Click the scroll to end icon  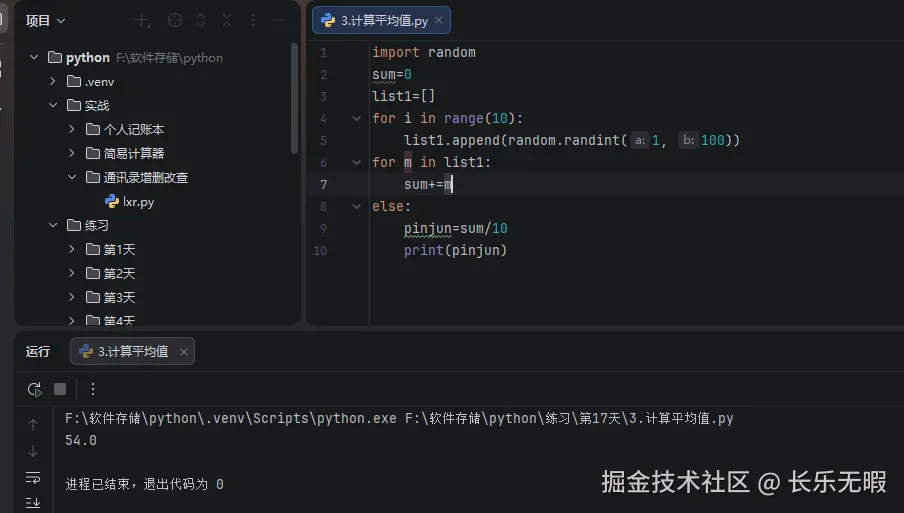pyautogui.click(x=33, y=503)
